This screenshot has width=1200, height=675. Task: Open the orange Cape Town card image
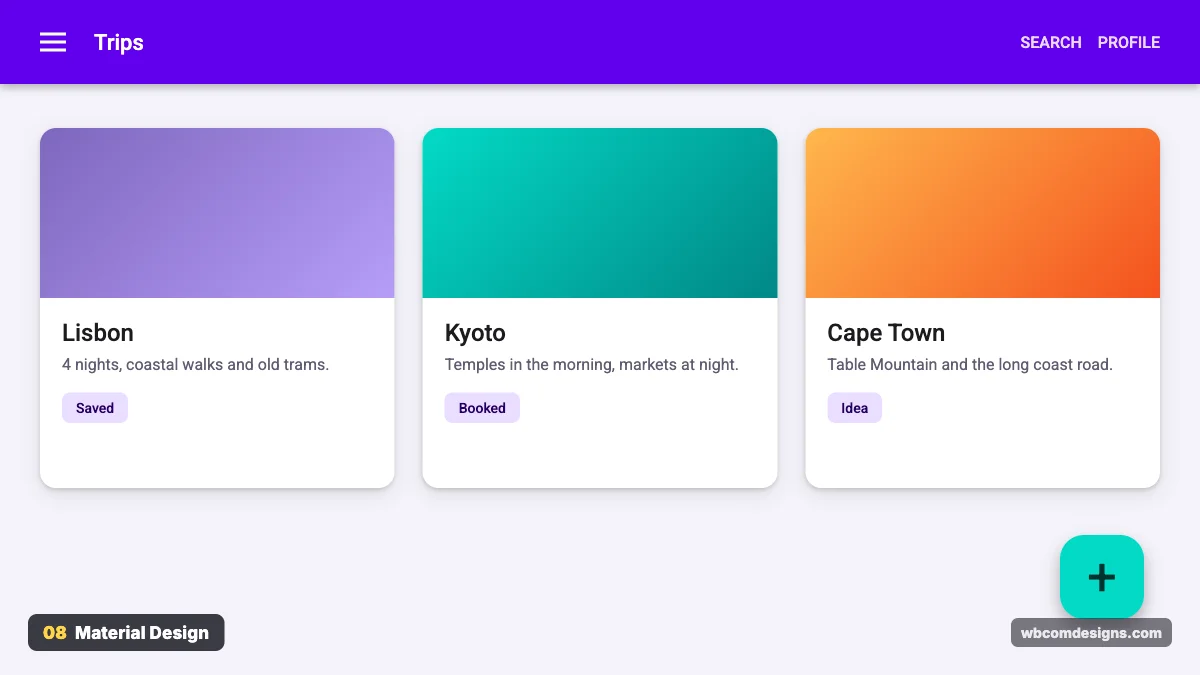coord(983,213)
